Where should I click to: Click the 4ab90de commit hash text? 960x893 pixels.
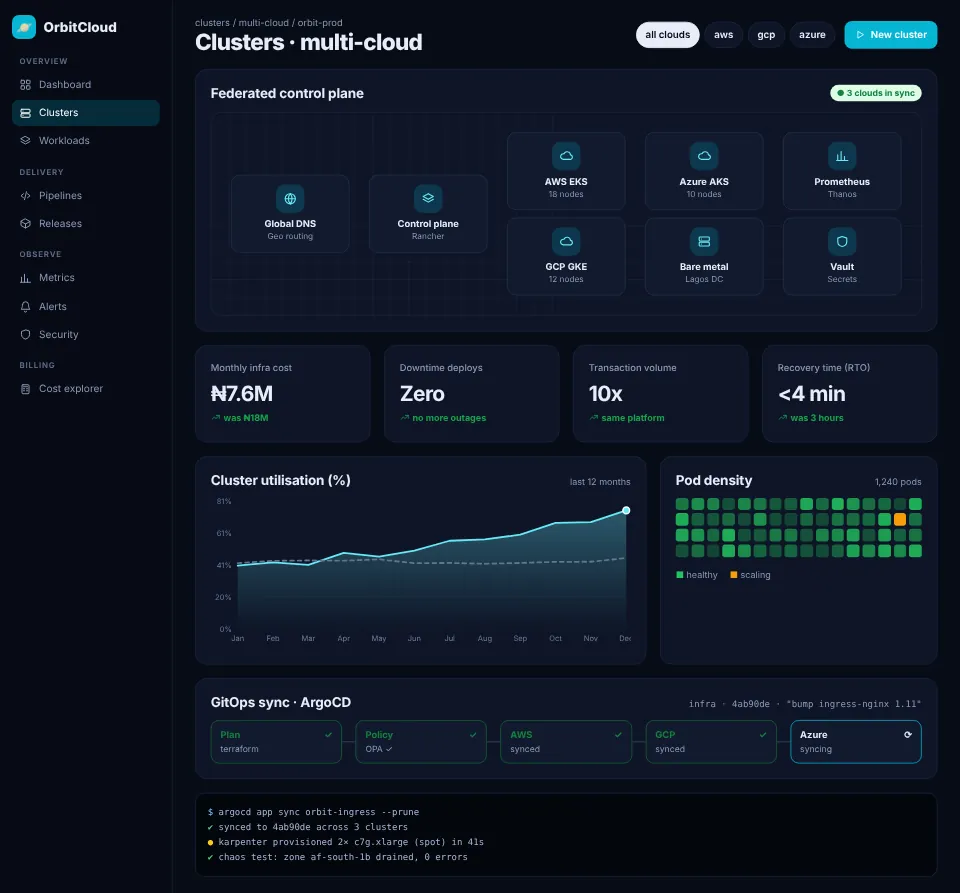751,704
